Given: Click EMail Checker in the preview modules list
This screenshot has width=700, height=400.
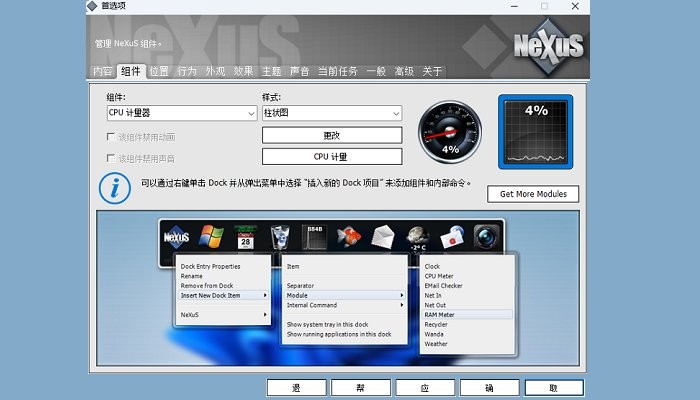Looking at the screenshot, I should click(443, 286).
